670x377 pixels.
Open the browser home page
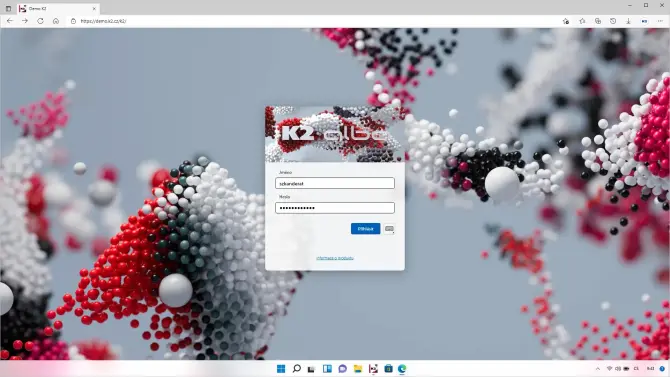point(56,21)
